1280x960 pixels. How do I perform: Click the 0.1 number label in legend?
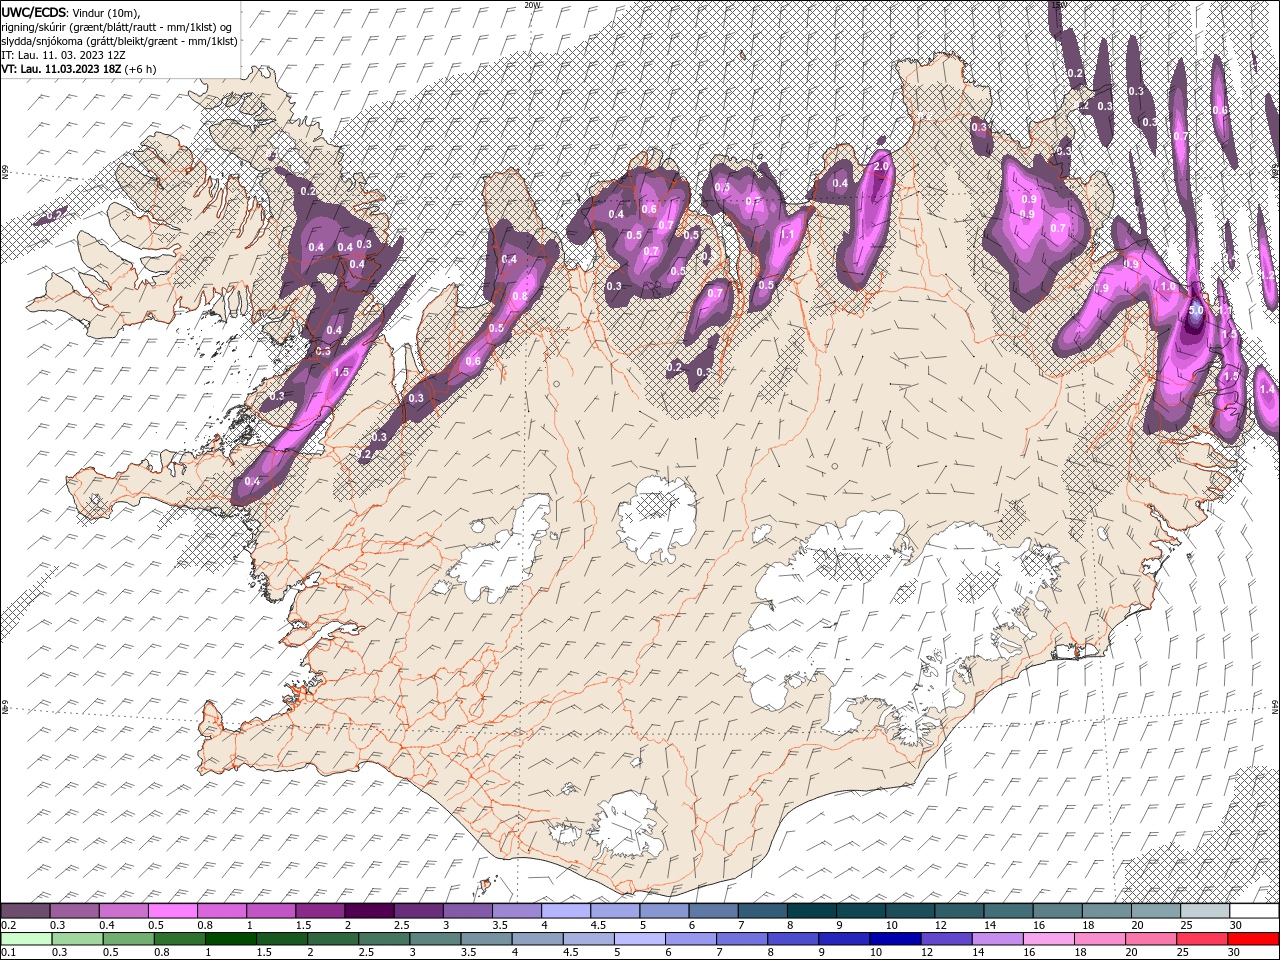pyautogui.click(x=7, y=952)
